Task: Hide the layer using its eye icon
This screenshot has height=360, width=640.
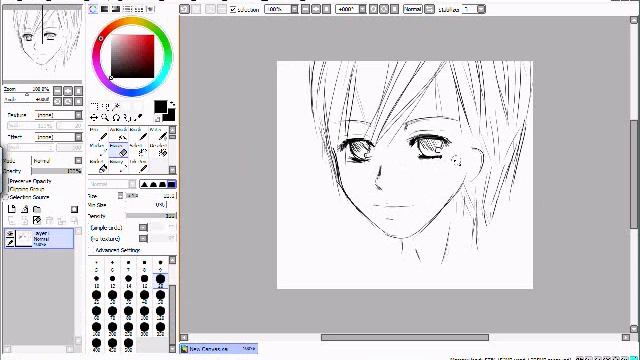Action: click(10, 234)
